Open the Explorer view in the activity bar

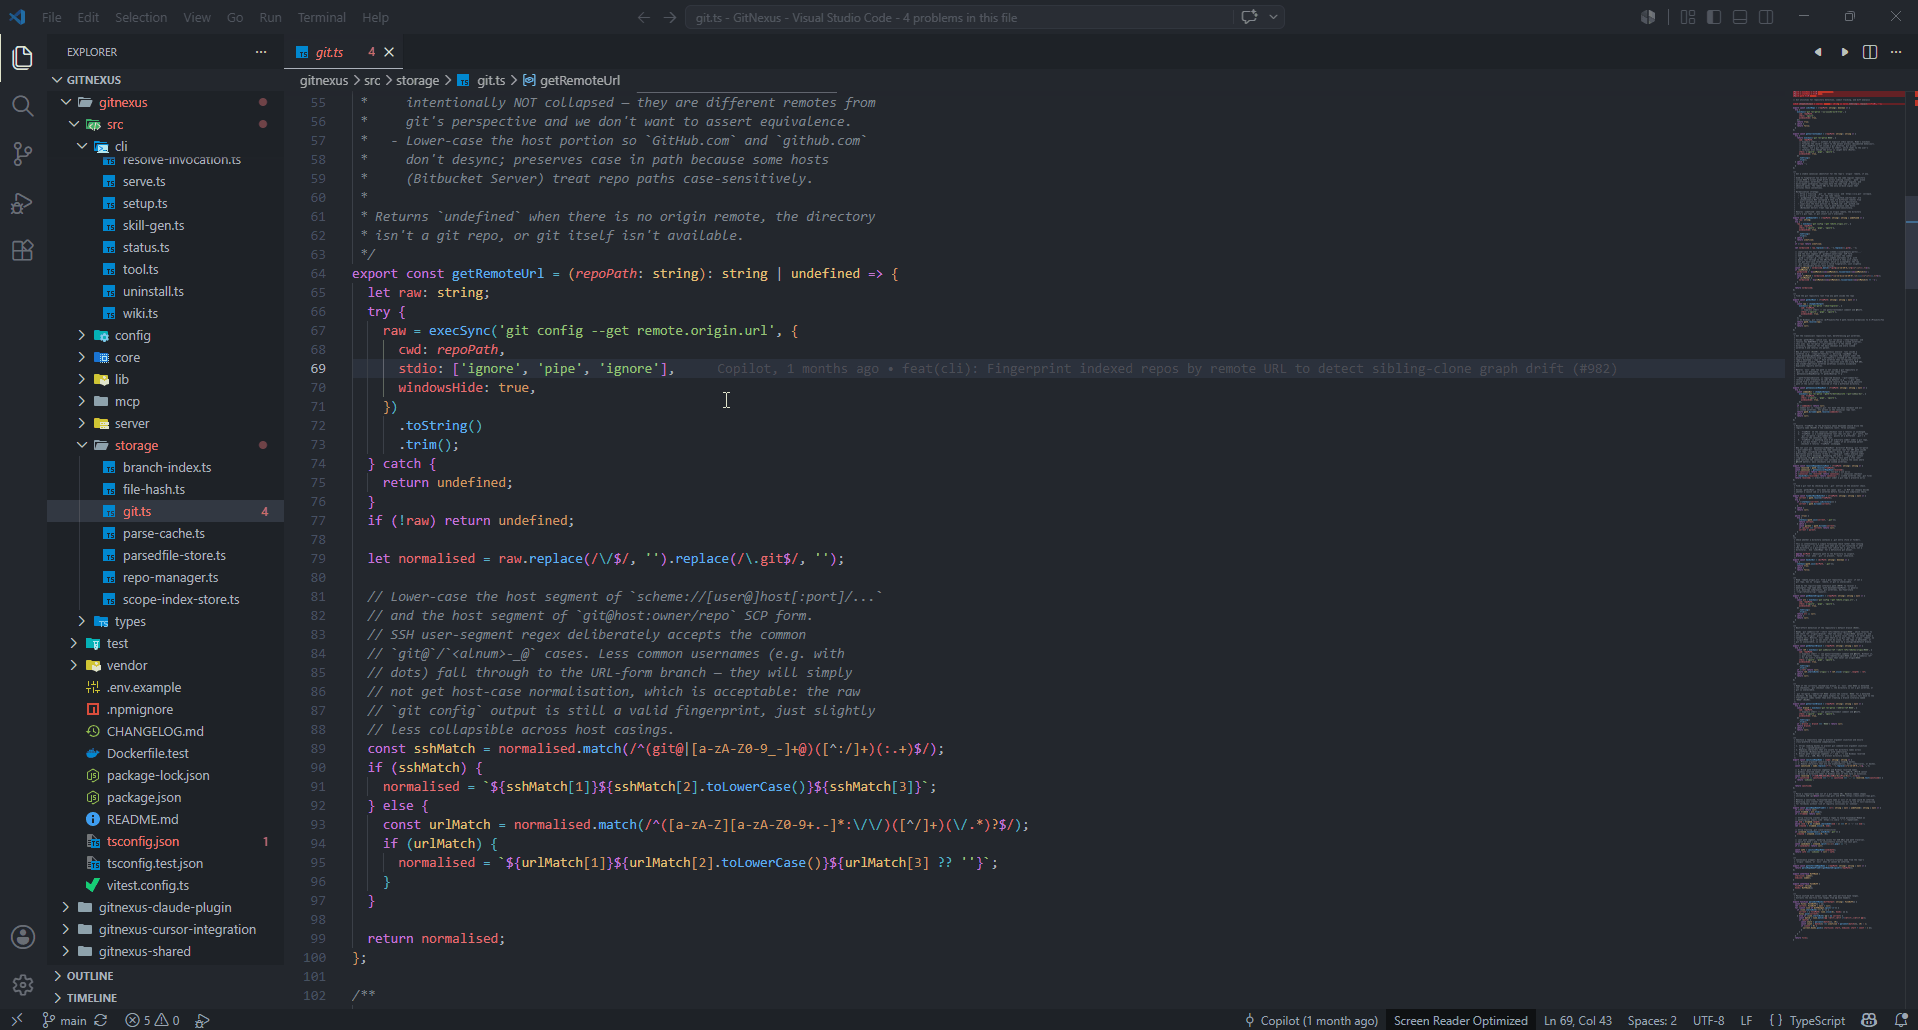(x=22, y=58)
